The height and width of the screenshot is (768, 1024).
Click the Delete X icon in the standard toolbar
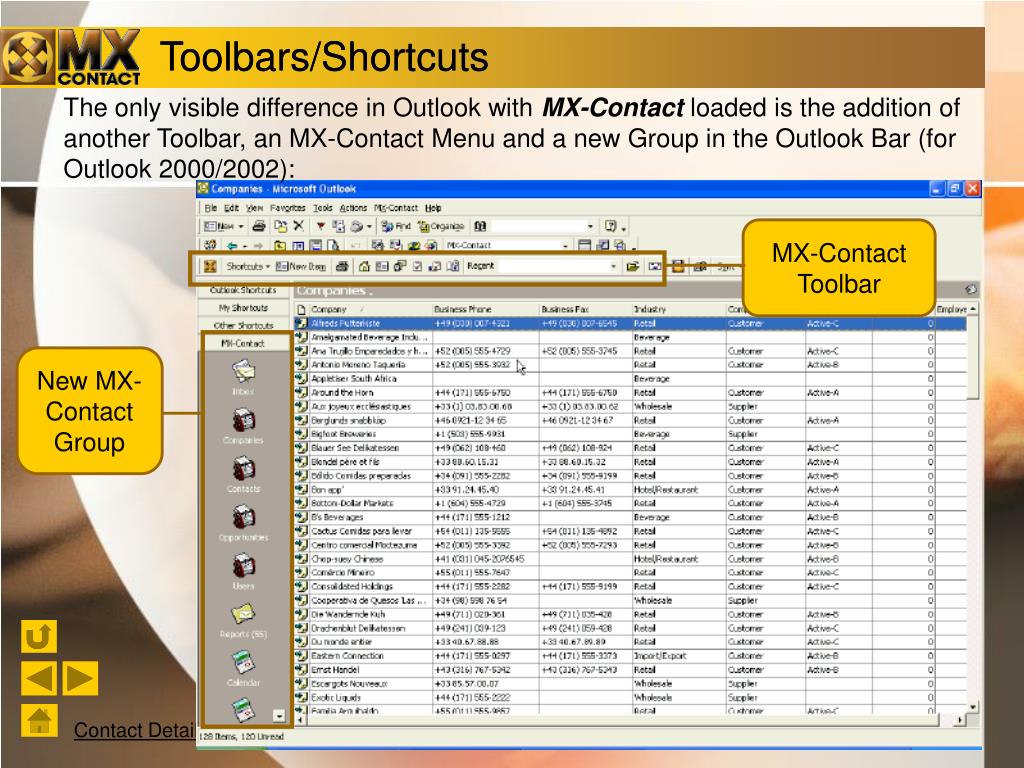[298, 226]
